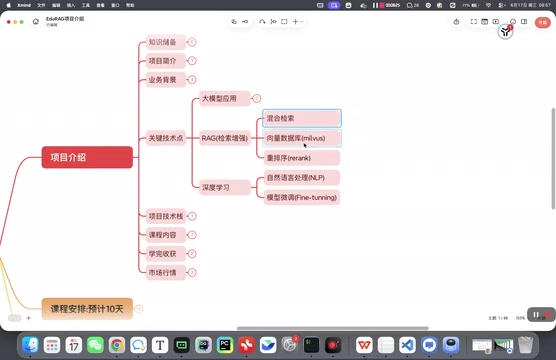
Task: Open Visual Studio Code from Dock
Action: click(407, 345)
